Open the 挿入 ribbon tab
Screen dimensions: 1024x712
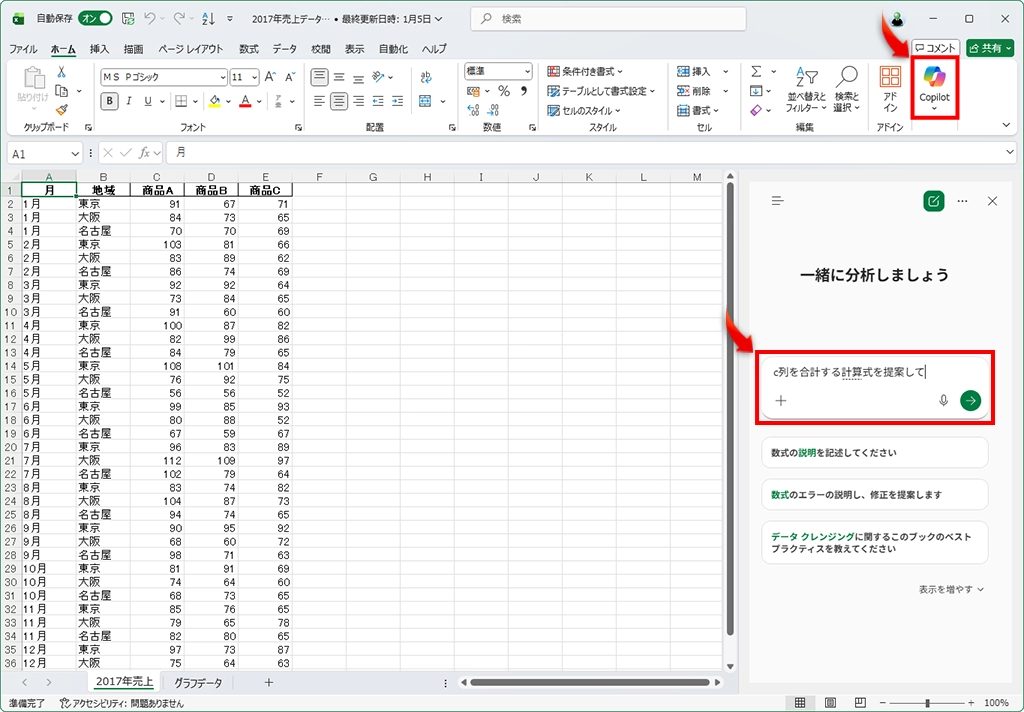[x=99, y=49]
